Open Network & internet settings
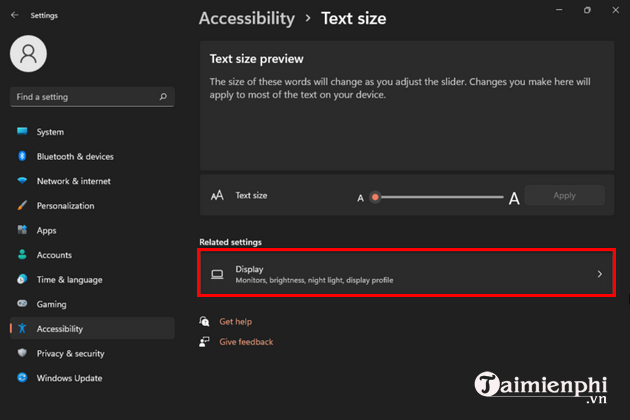Image resolution: width=630 pixels, height=420 pixels. 92,181
